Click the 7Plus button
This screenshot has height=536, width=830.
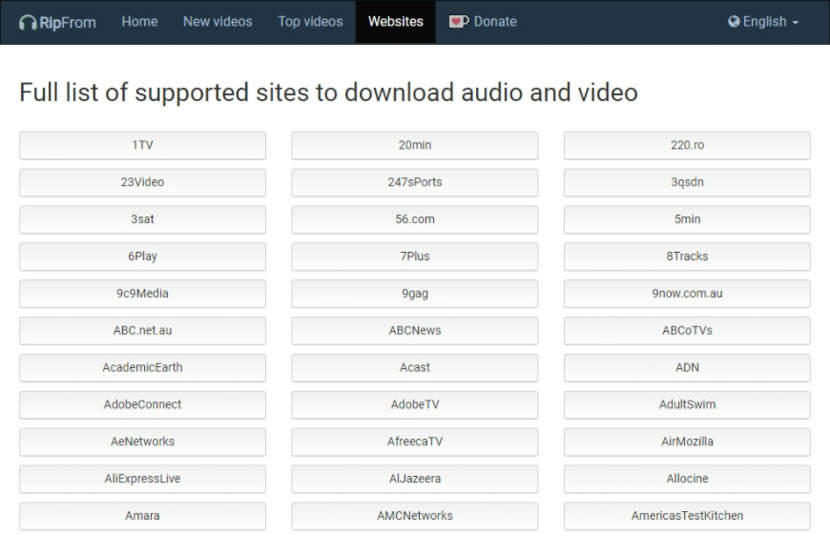414,257
